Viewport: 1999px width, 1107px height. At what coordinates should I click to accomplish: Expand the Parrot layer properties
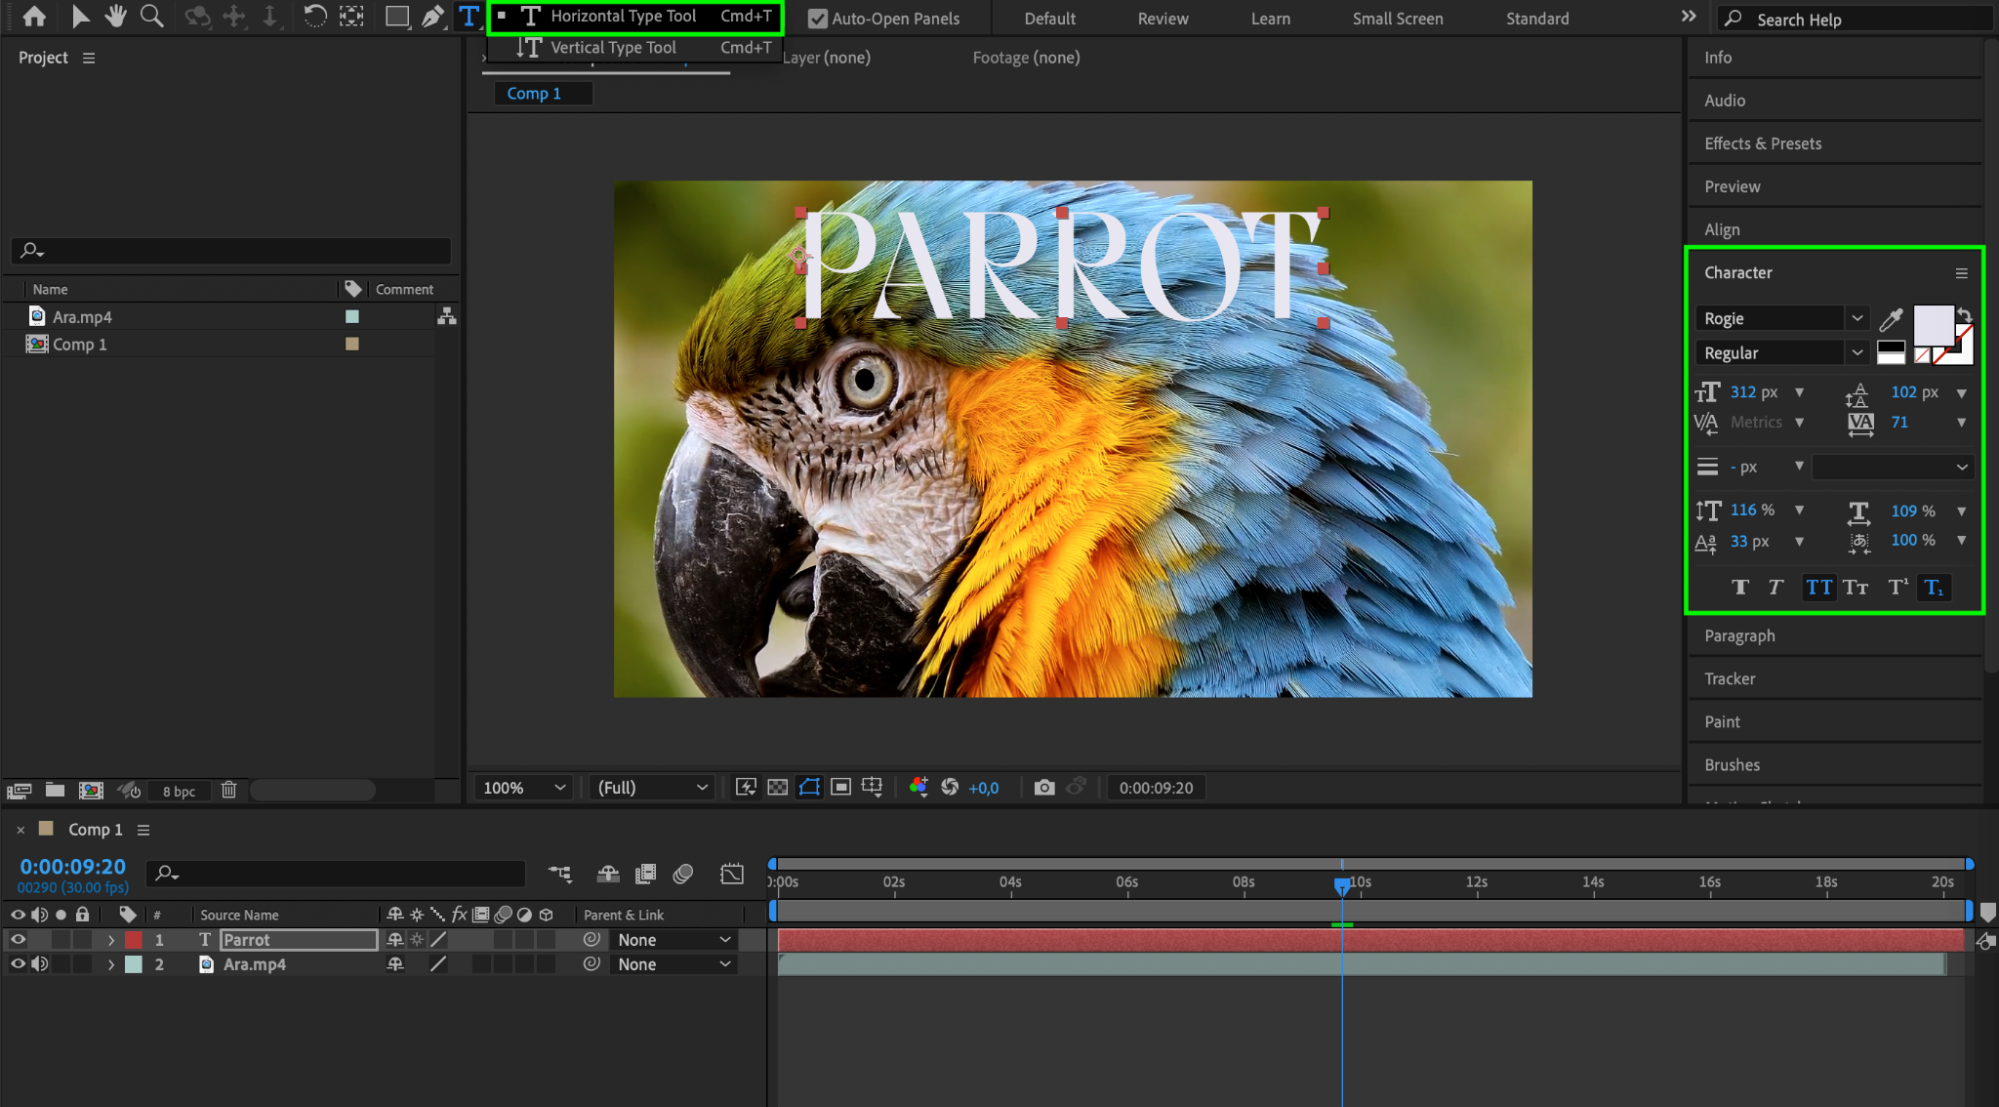(111, 940)
